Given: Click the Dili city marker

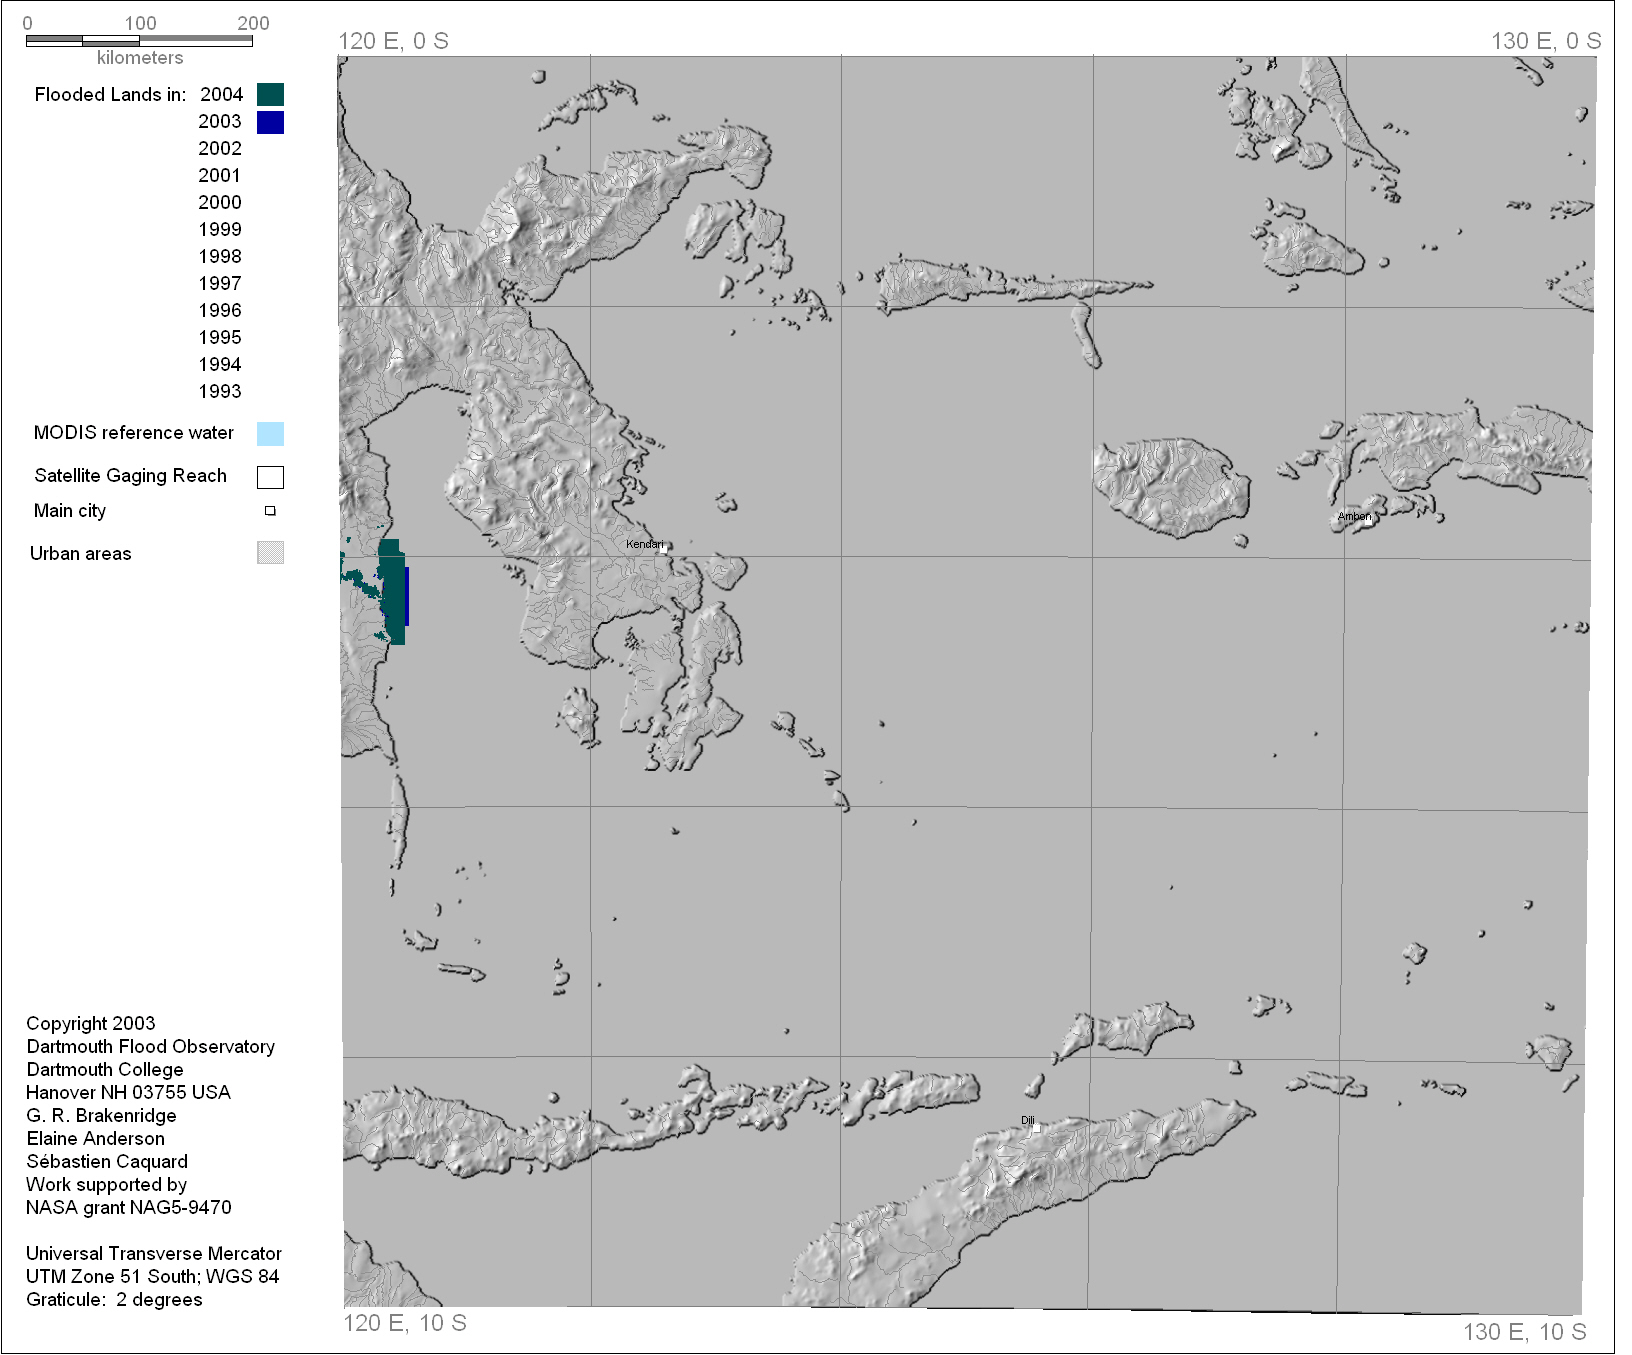Looking at the screenshot, I should point(1036,1128).
